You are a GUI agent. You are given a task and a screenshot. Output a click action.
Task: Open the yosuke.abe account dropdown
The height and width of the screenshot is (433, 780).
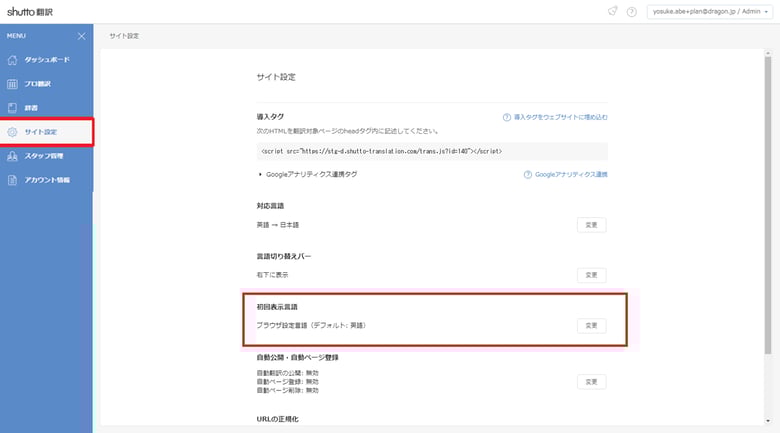[x=710, y=12]
